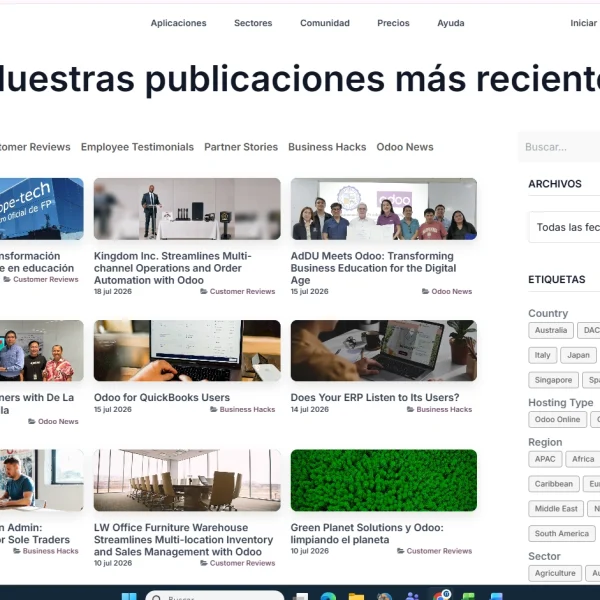
Task: Open the Sole Traders article title
Action: click(35, 533)
